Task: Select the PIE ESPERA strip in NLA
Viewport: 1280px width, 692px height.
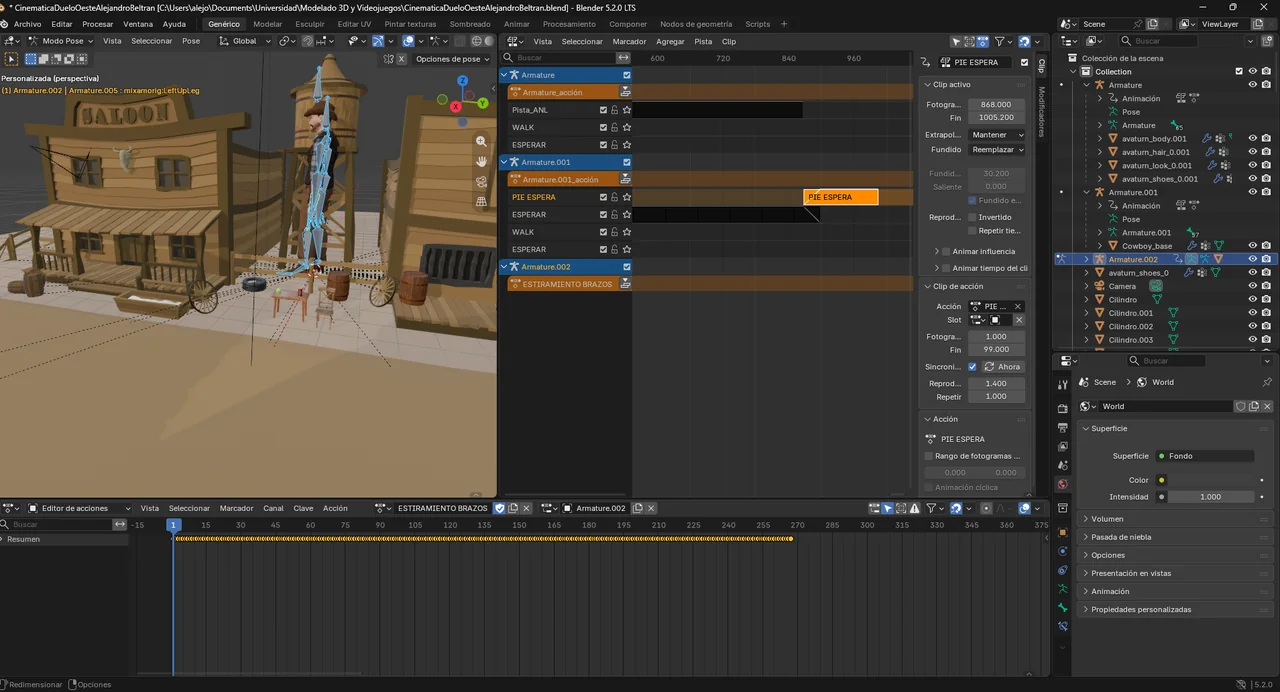Action: click(841, 197)
